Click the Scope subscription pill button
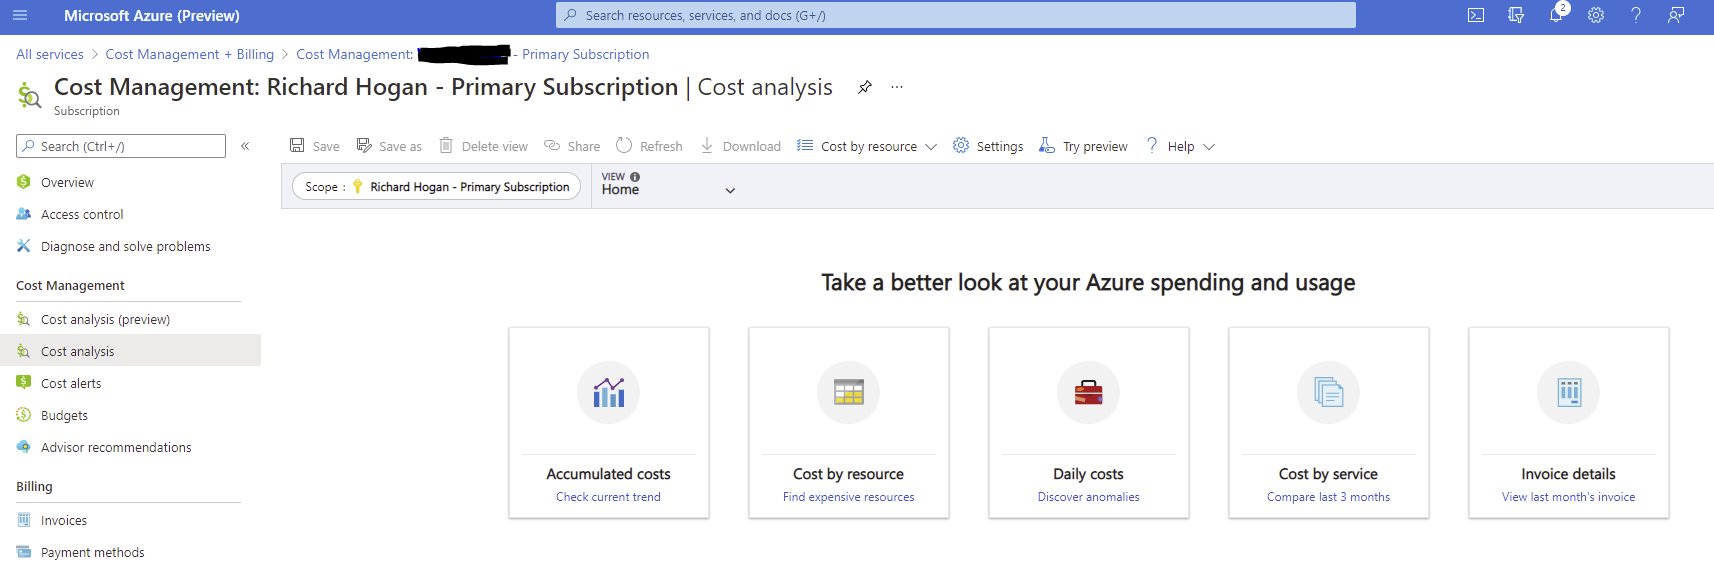Viewport: 1714px width, 576px height. click(436, 187)
